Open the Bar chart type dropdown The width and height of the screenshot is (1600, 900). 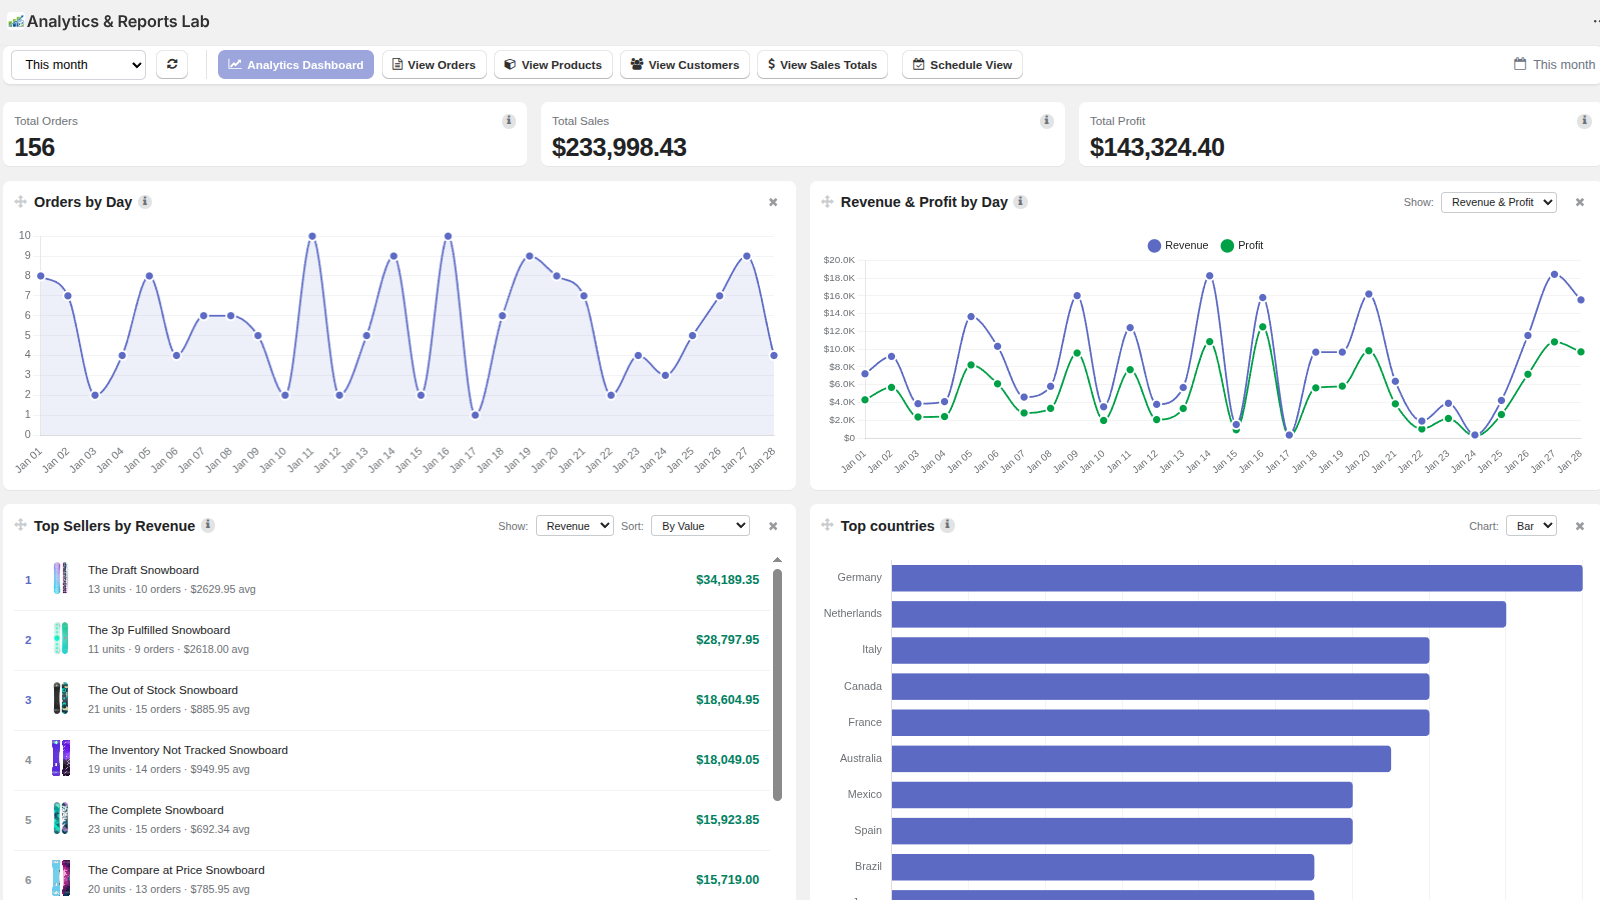click(x=1532, y=526)
